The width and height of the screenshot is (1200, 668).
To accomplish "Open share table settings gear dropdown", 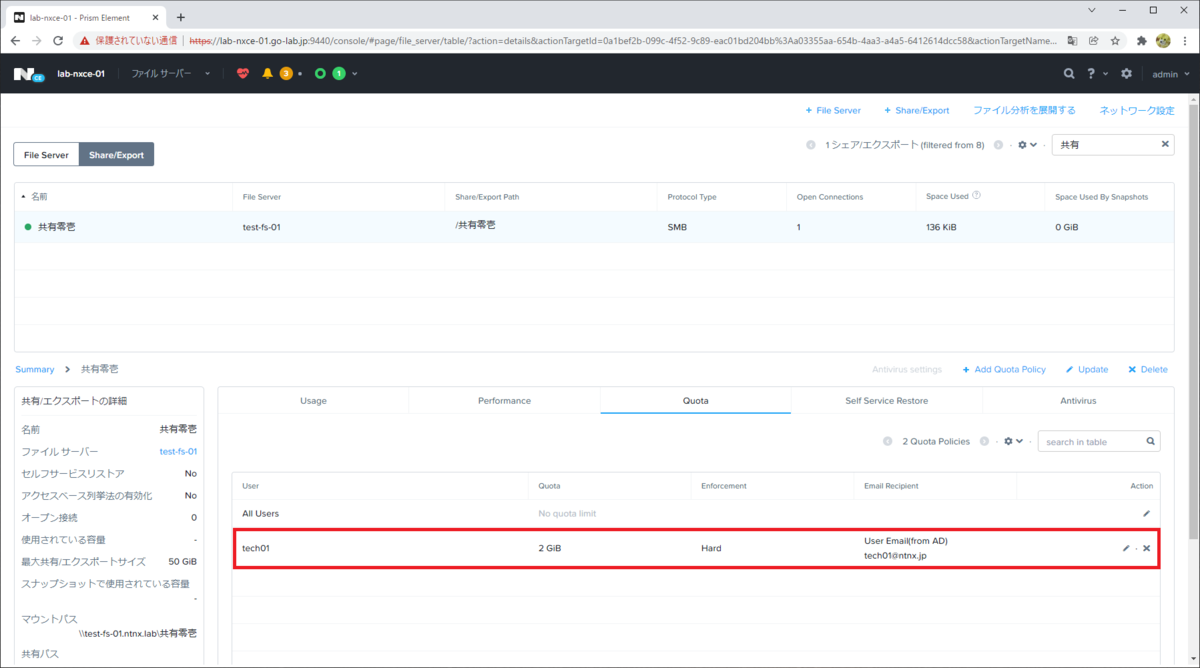I will [1027, 145].
